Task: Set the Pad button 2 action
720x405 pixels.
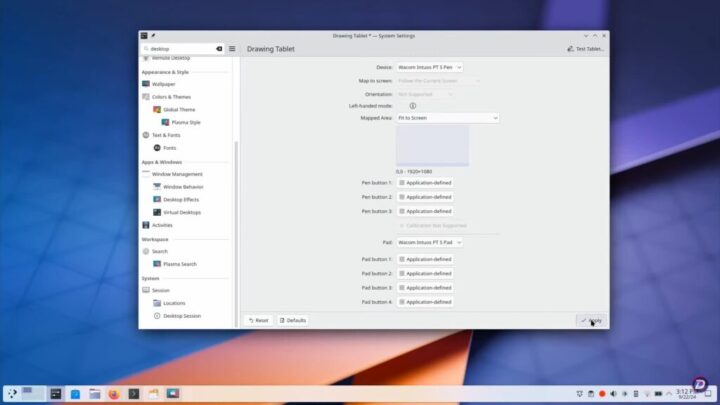Action: point(425,274)
